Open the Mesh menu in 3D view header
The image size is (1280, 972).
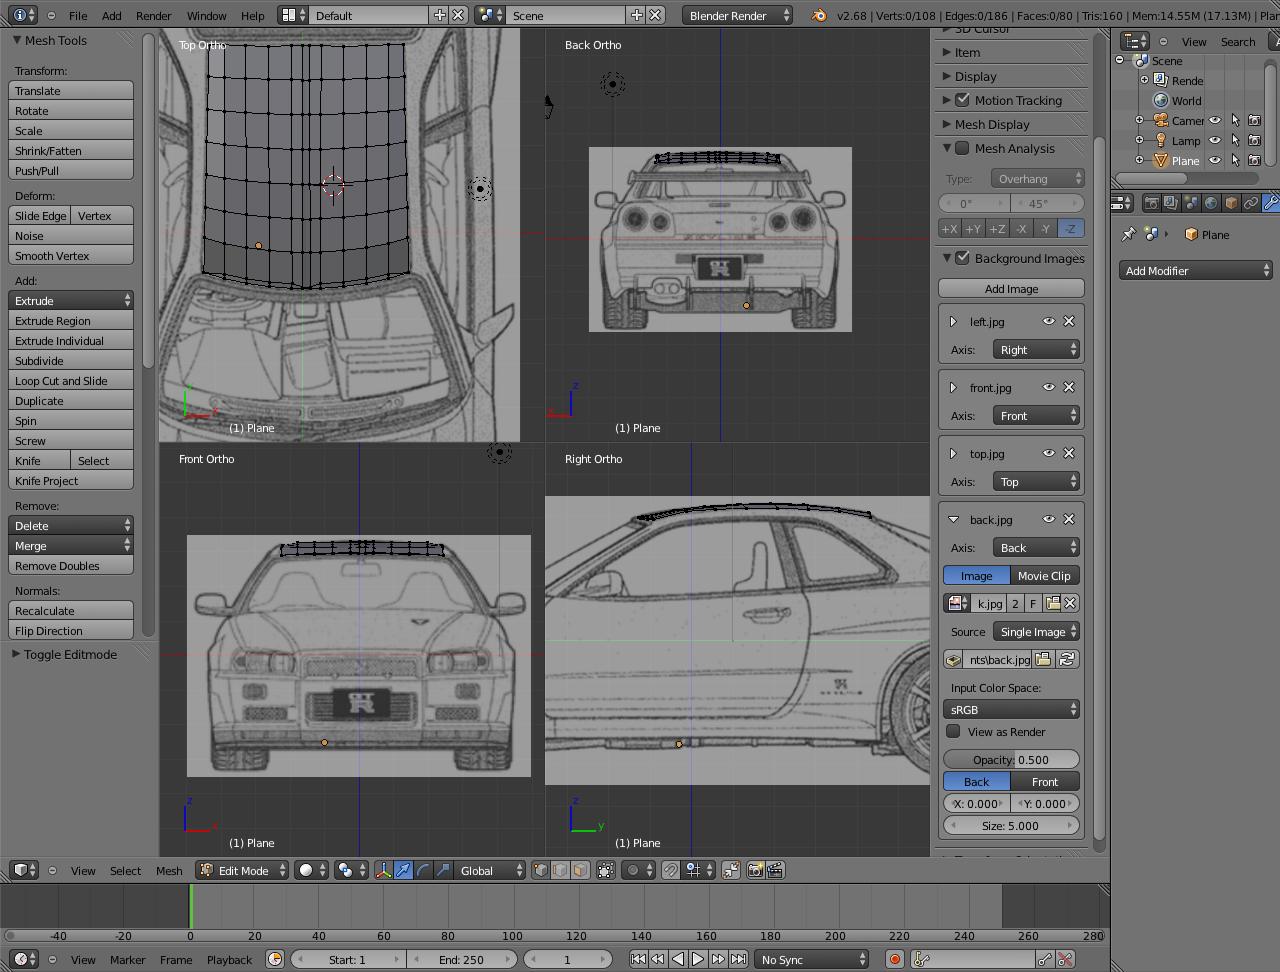169,870
